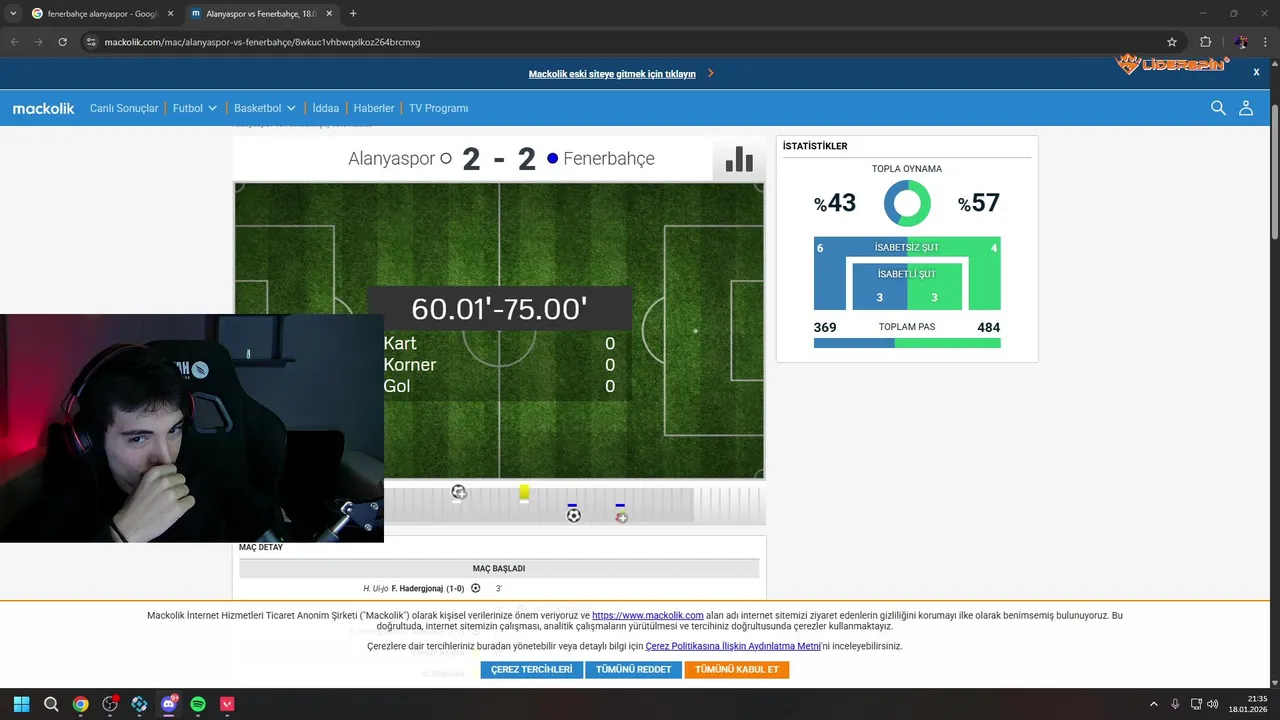The image size is (1280, 720).
Task: Show hidden system tray icons
Action: (1153, 704)
